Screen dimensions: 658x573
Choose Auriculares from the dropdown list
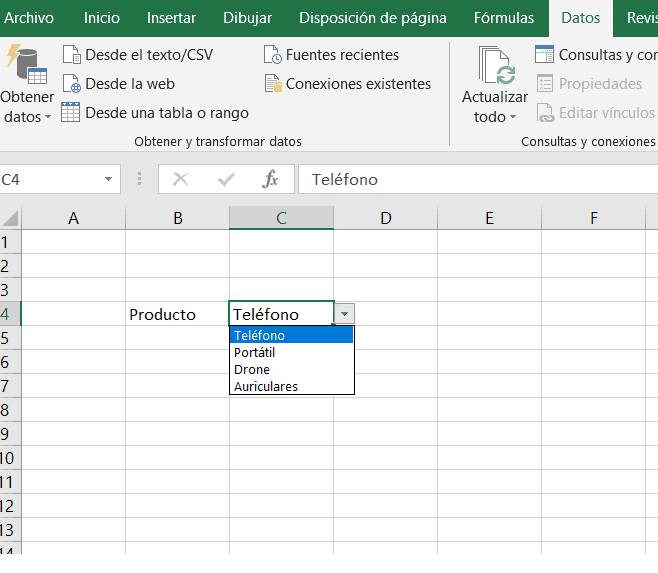coord(291,386)
